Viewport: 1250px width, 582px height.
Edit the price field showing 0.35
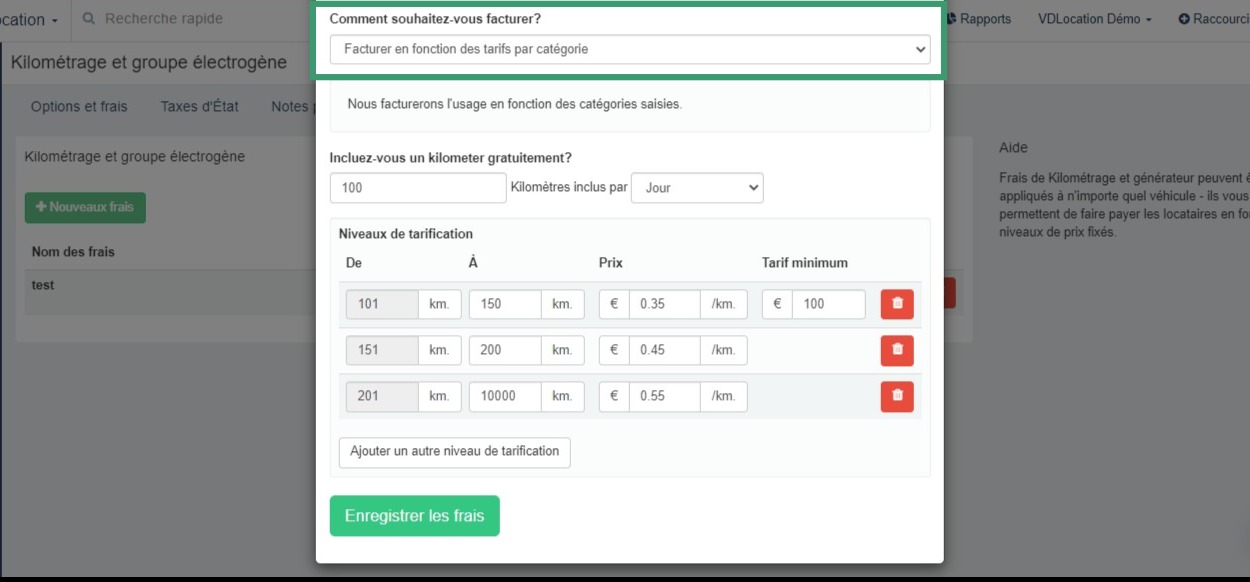point(663,304)
